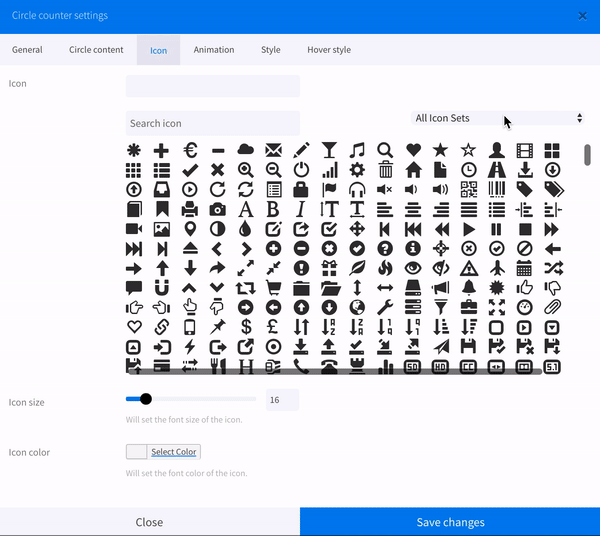This screenshot has height=536, width=600.
Task: Click the Close button
Action: point(150,522)
